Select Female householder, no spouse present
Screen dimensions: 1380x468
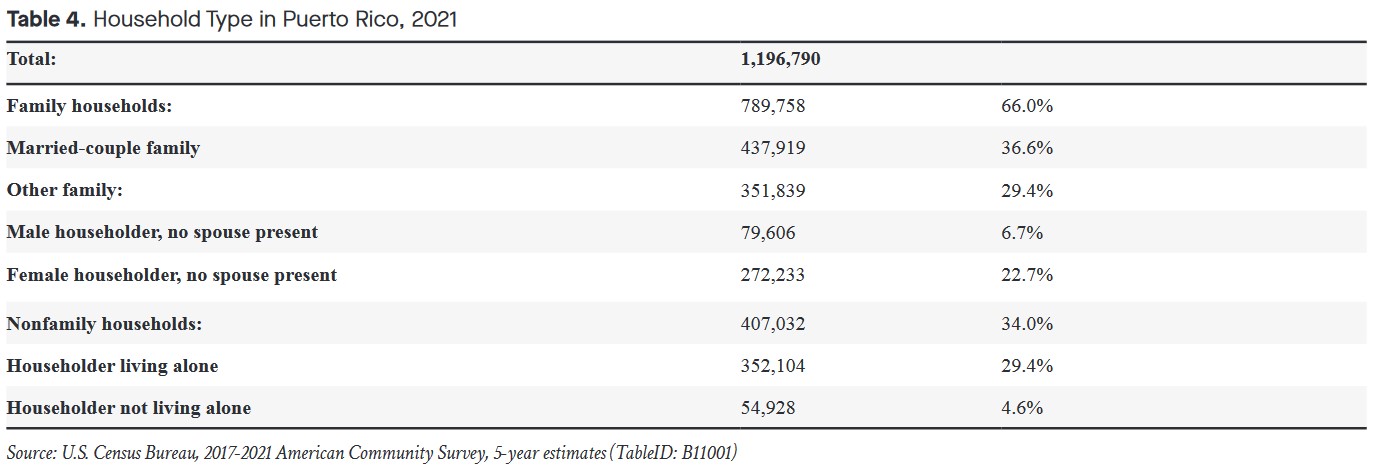tap(171, 274)
